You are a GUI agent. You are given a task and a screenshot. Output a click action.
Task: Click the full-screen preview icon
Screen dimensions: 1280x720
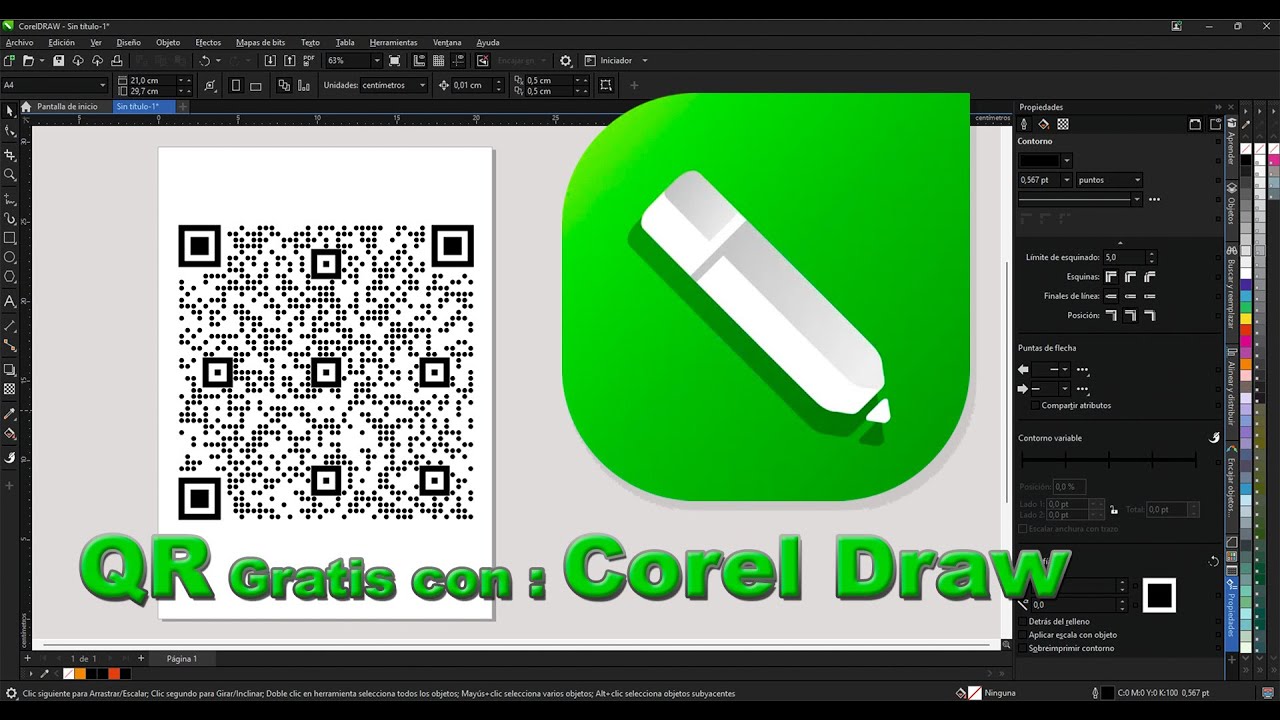[395, 61]
